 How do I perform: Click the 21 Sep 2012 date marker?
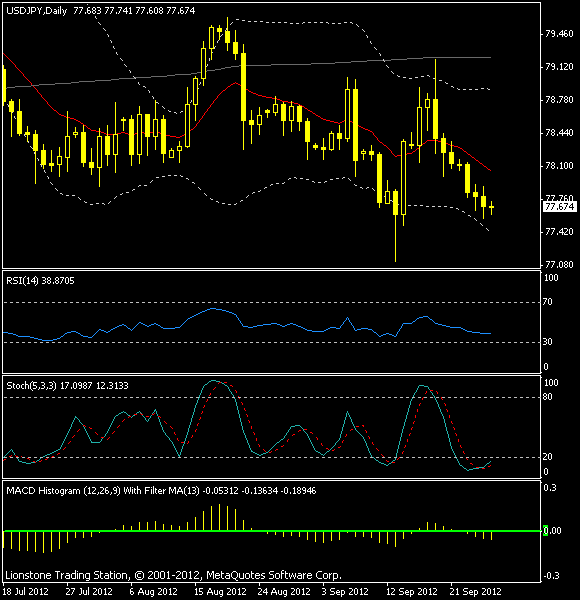point(476,592)
